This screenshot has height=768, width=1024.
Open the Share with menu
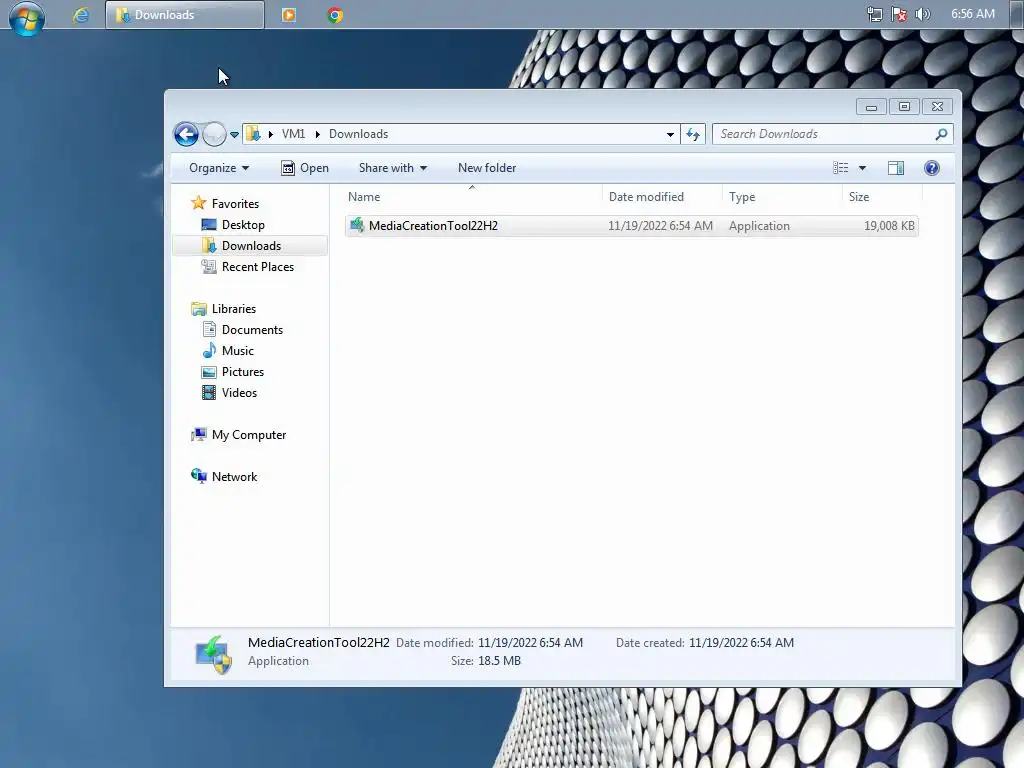pos(392,168)
